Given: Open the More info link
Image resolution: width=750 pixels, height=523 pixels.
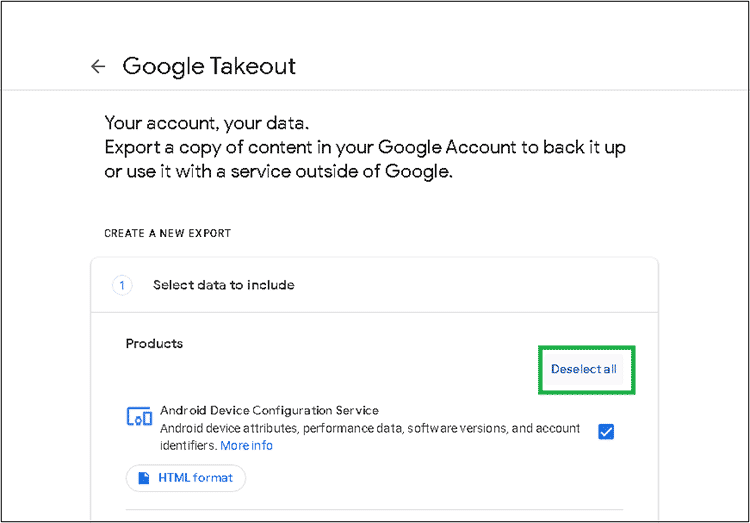Looking at the screenshot, I should pyautogui.click(x=246, y=445).
